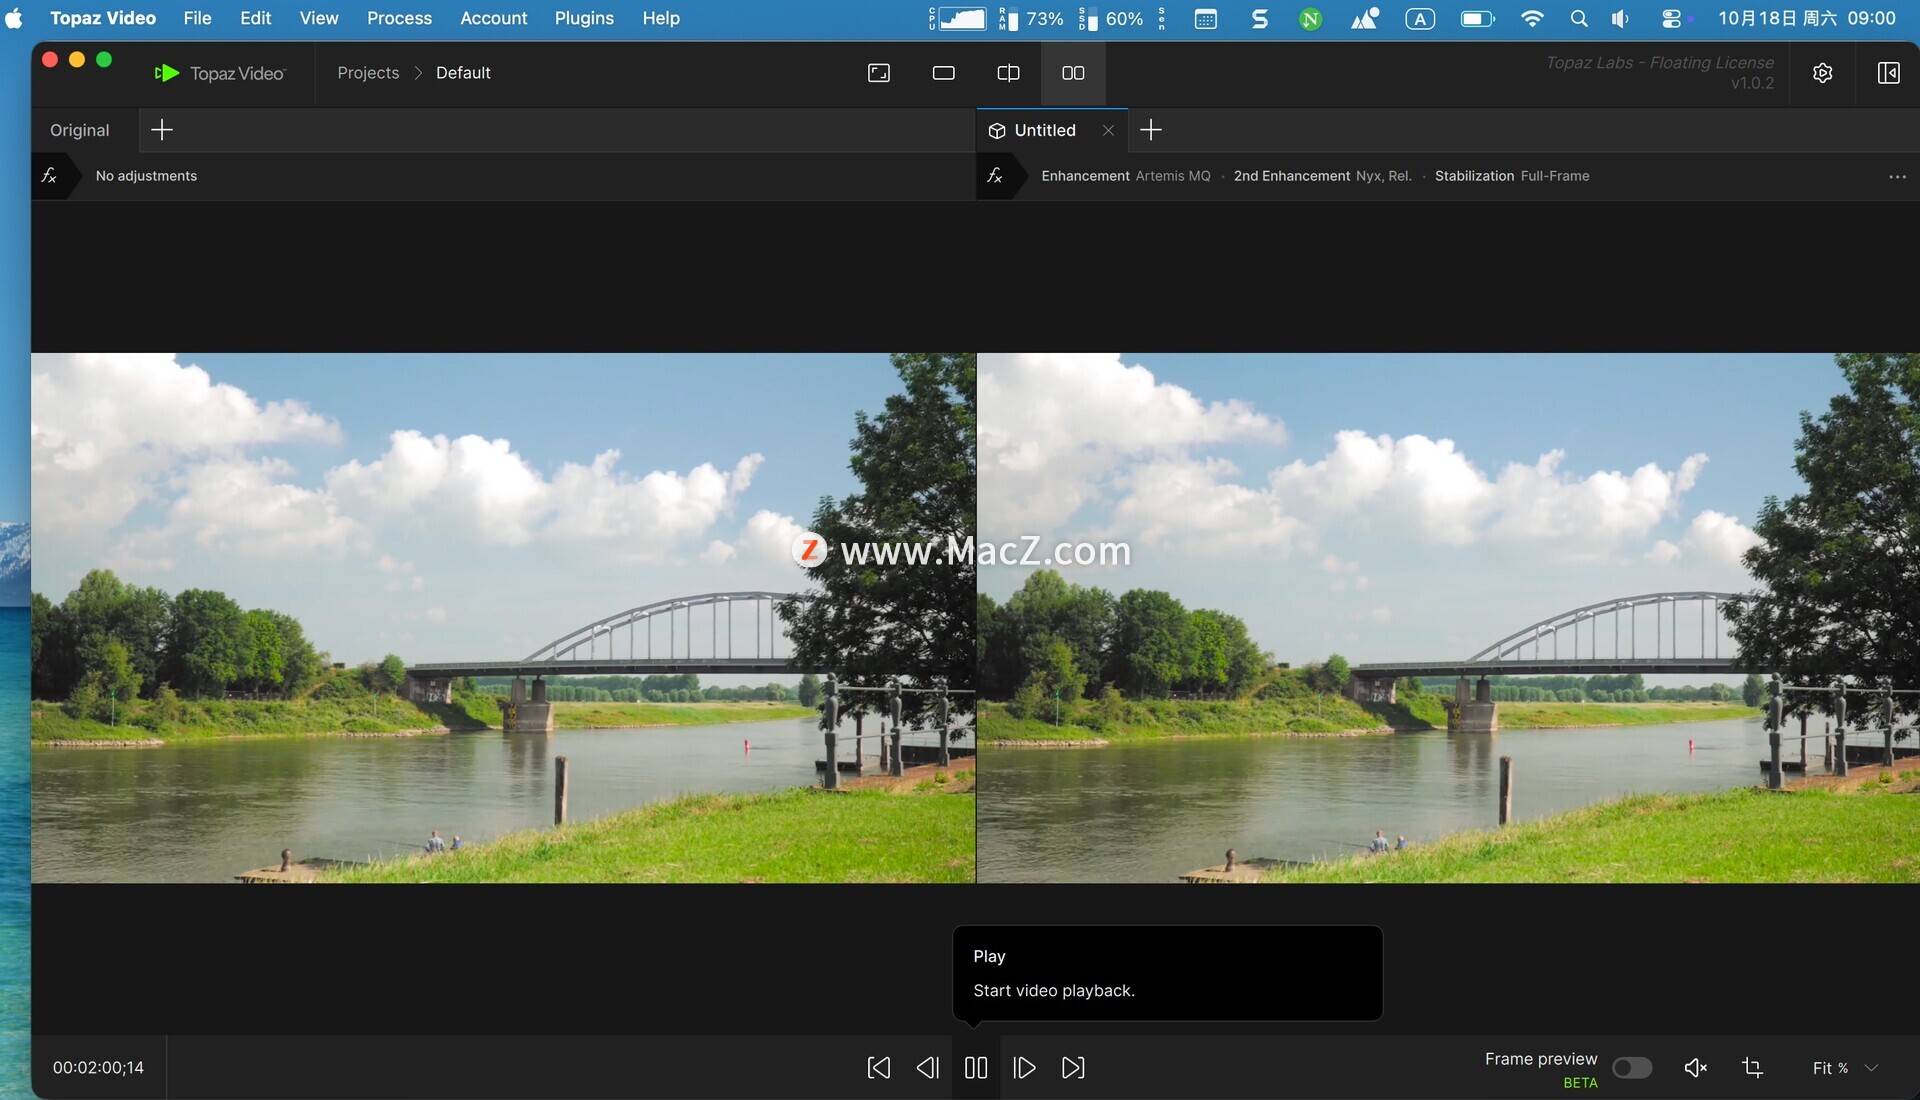This screenshot has width=1920, height=1100.
Task: Jump to first frame button
Action: coord(878,1068)
